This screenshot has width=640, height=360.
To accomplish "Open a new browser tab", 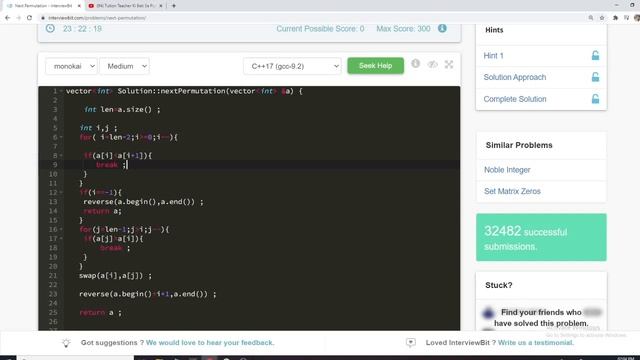I will (x=173, y=6).
